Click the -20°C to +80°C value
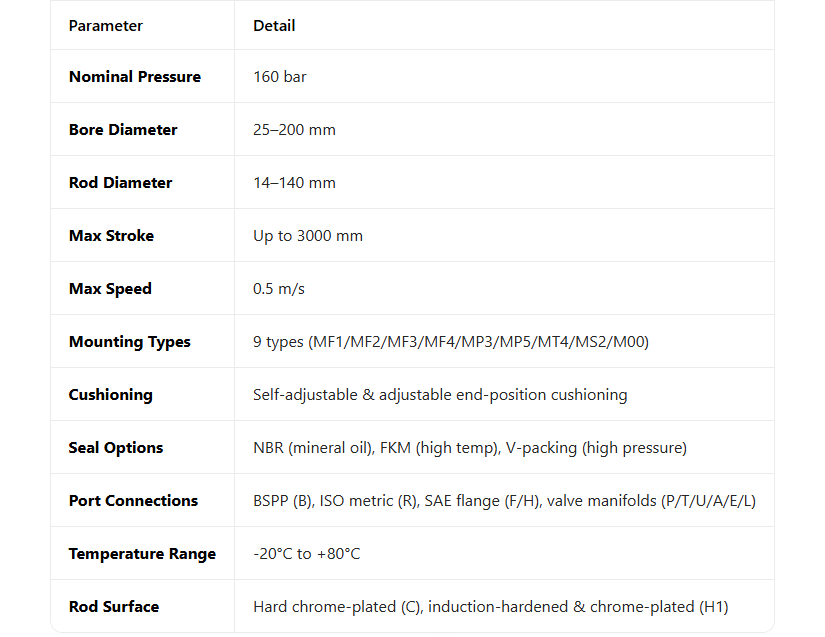 (306, 554)
